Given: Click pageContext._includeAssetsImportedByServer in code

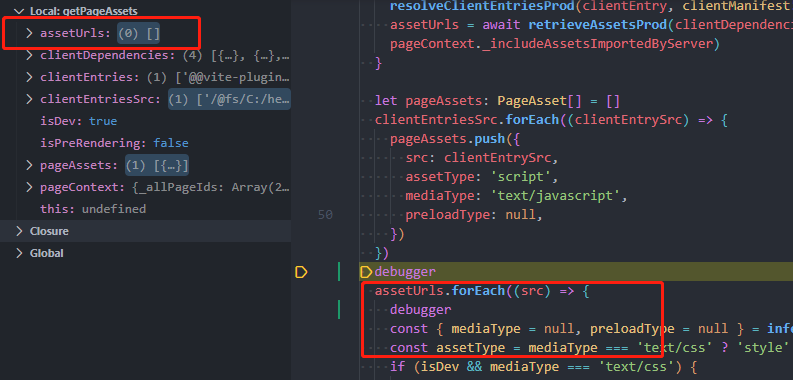Looking at the screenshot, I should coord(551,44).
